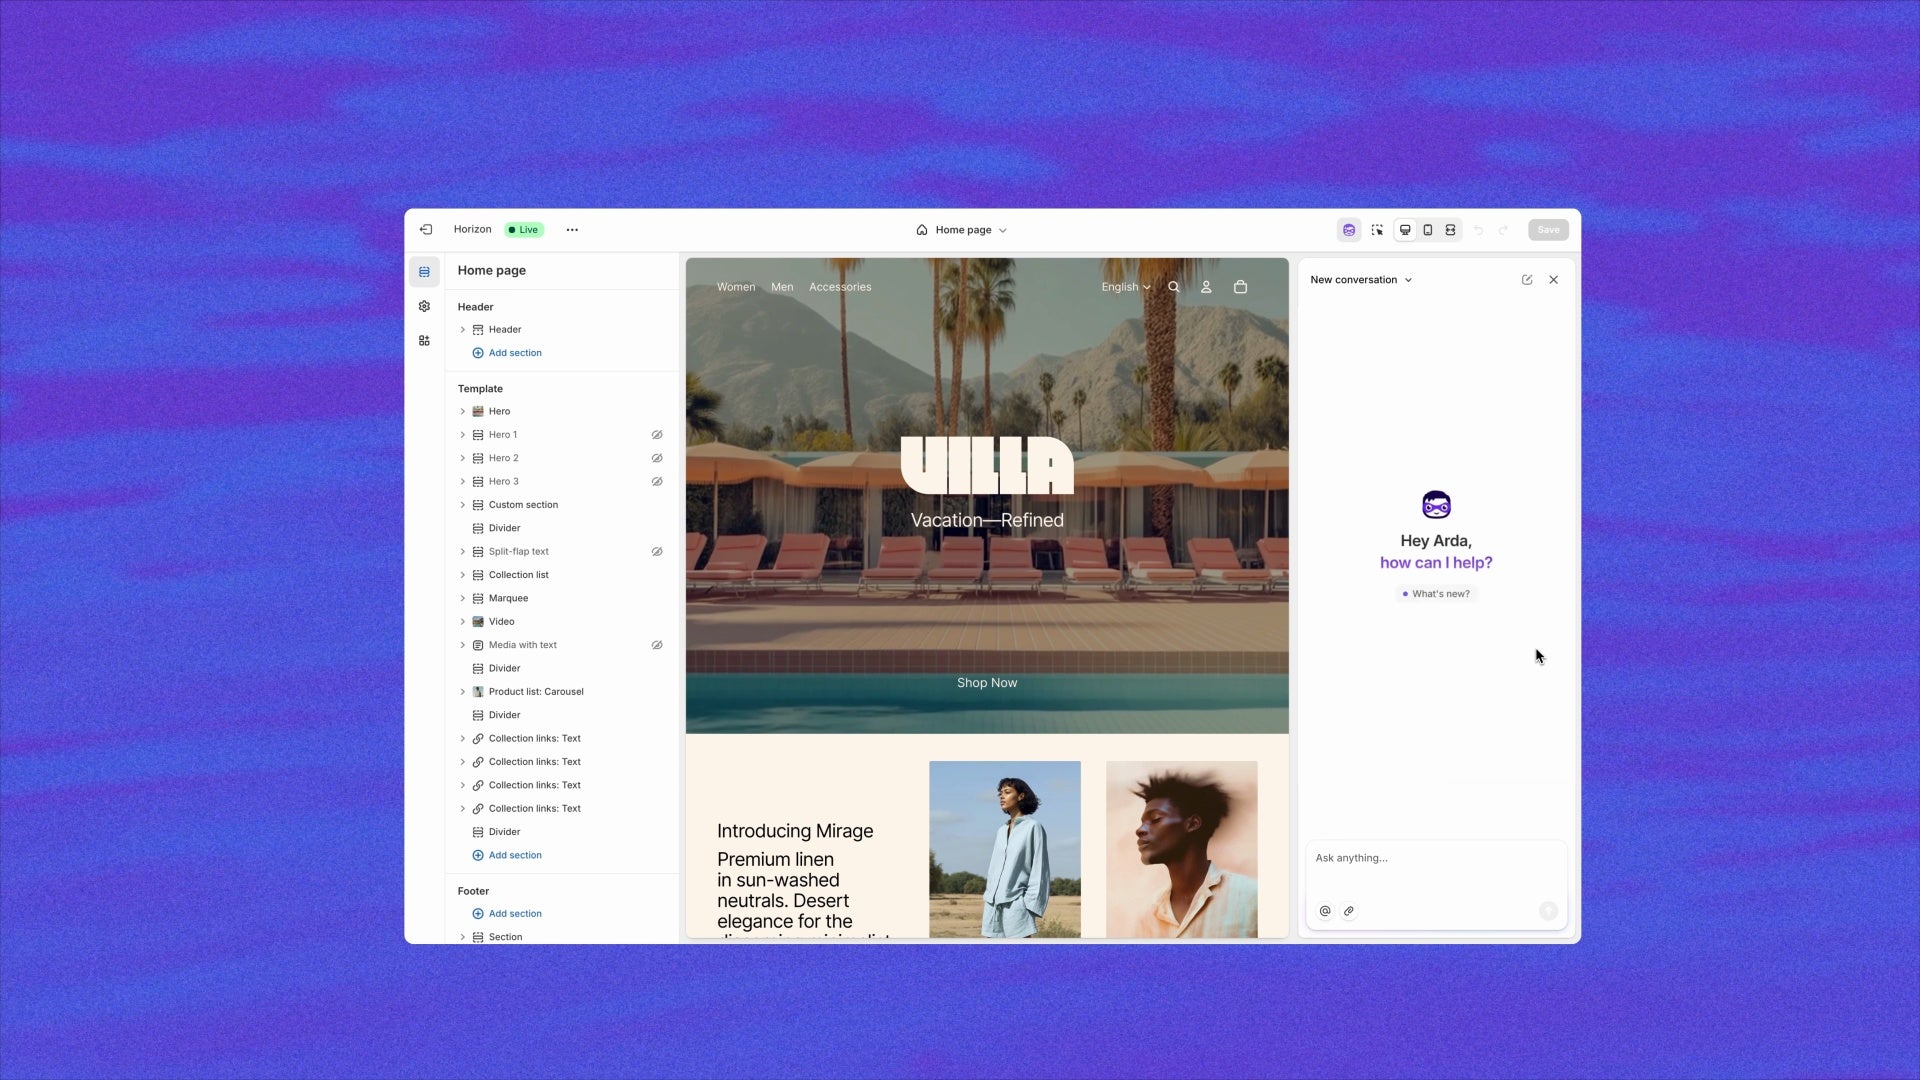1920x1080 pixels.
Task: Open the app embeds icon in left rail
Action: pyautogui.click(x=424, y=341)
